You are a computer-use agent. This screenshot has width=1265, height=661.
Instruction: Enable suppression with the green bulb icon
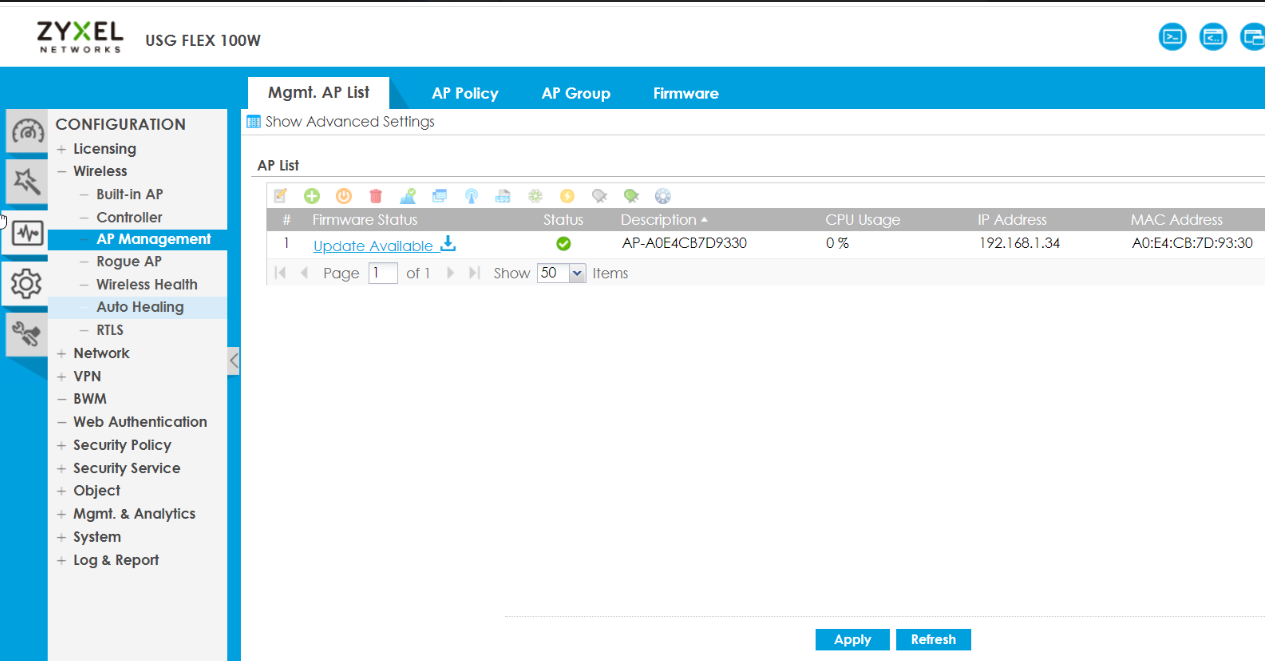[x=631, y=195]
